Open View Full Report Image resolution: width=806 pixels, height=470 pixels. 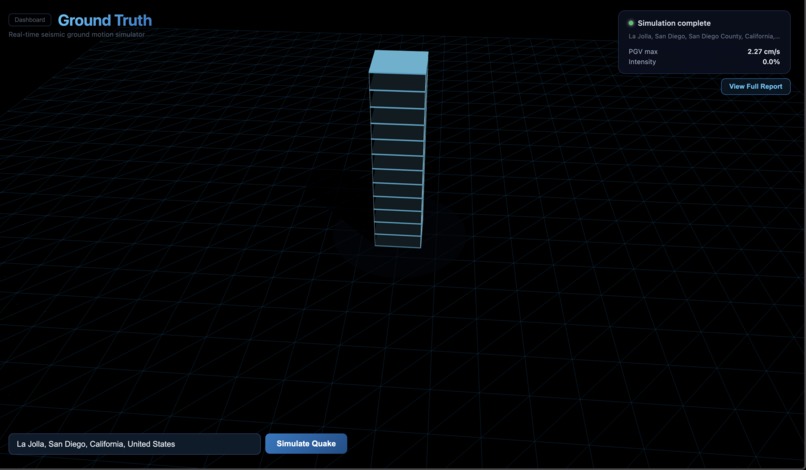click(756, 86)
